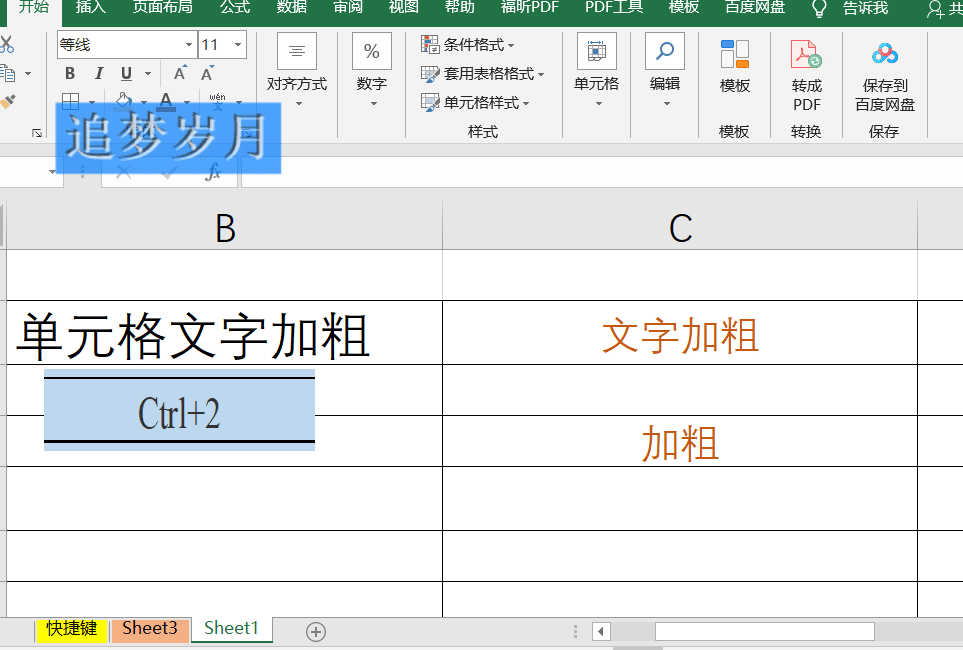Viewport: 963px width, 650px height.
Task: Open the Phonetic guide dropdown arrow
Action: coord(239,102)
